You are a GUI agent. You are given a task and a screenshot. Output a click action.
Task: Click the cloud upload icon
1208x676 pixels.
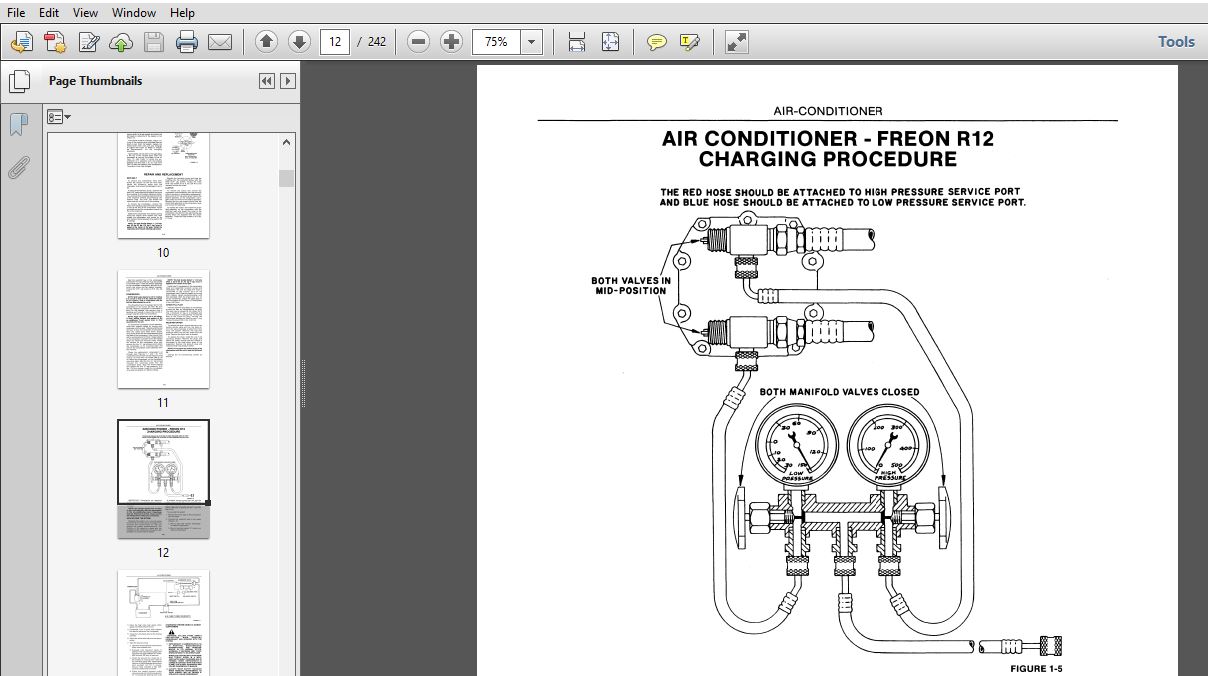tap(120, 42)
